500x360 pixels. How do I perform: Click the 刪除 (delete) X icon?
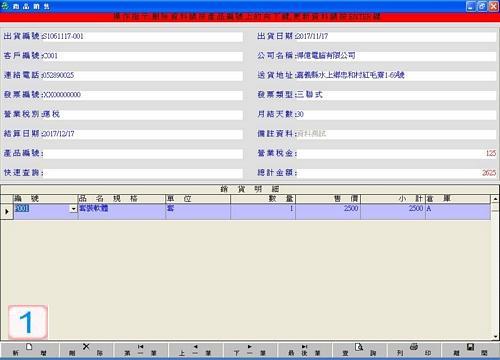86,347
